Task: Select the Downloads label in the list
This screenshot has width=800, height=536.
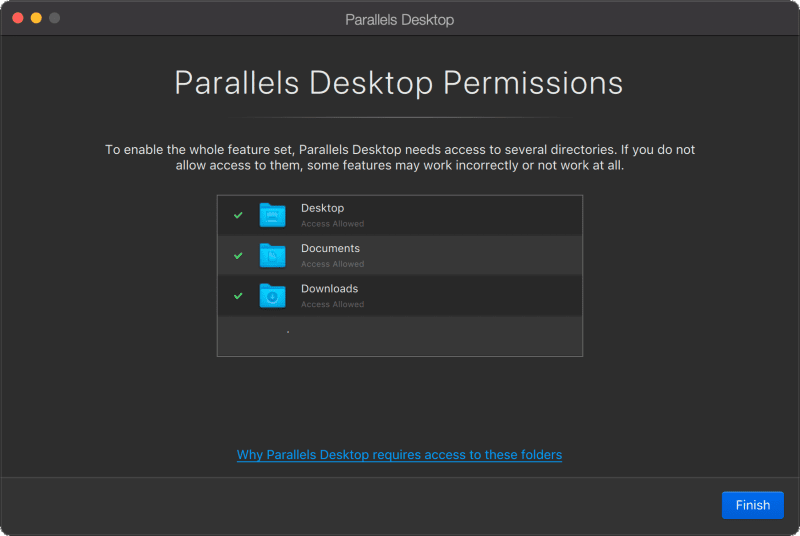Action: (329, 288)
